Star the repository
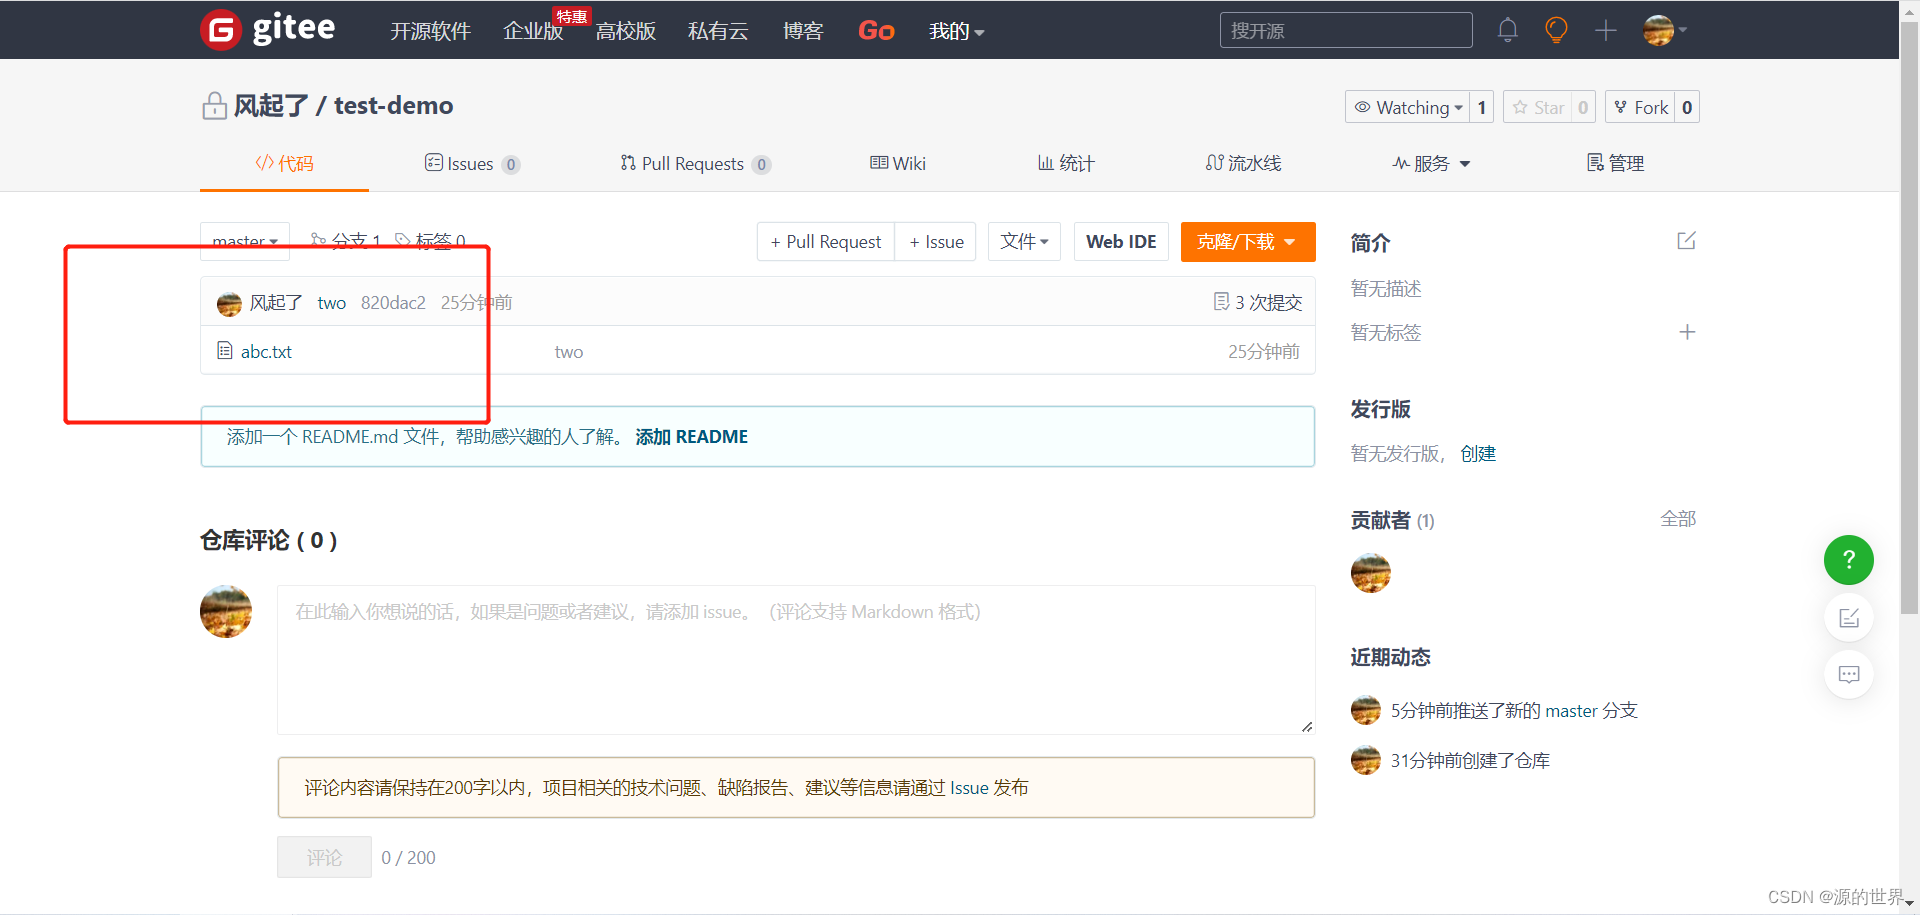The image size is (1920, 915). tap(1537, 107)
